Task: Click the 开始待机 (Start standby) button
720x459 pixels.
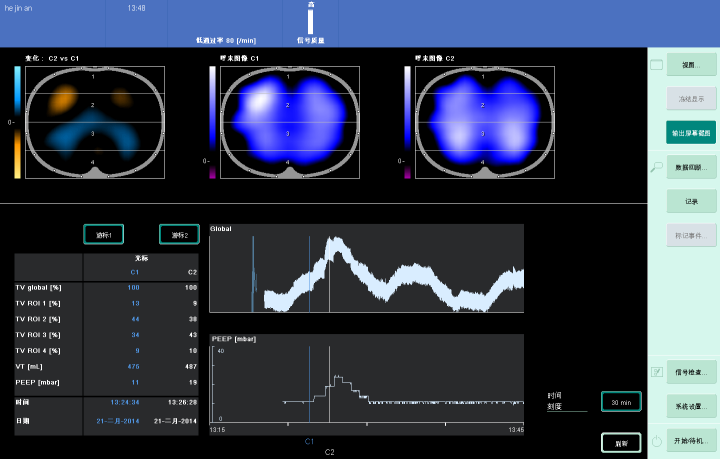Action: coord(691,441)
